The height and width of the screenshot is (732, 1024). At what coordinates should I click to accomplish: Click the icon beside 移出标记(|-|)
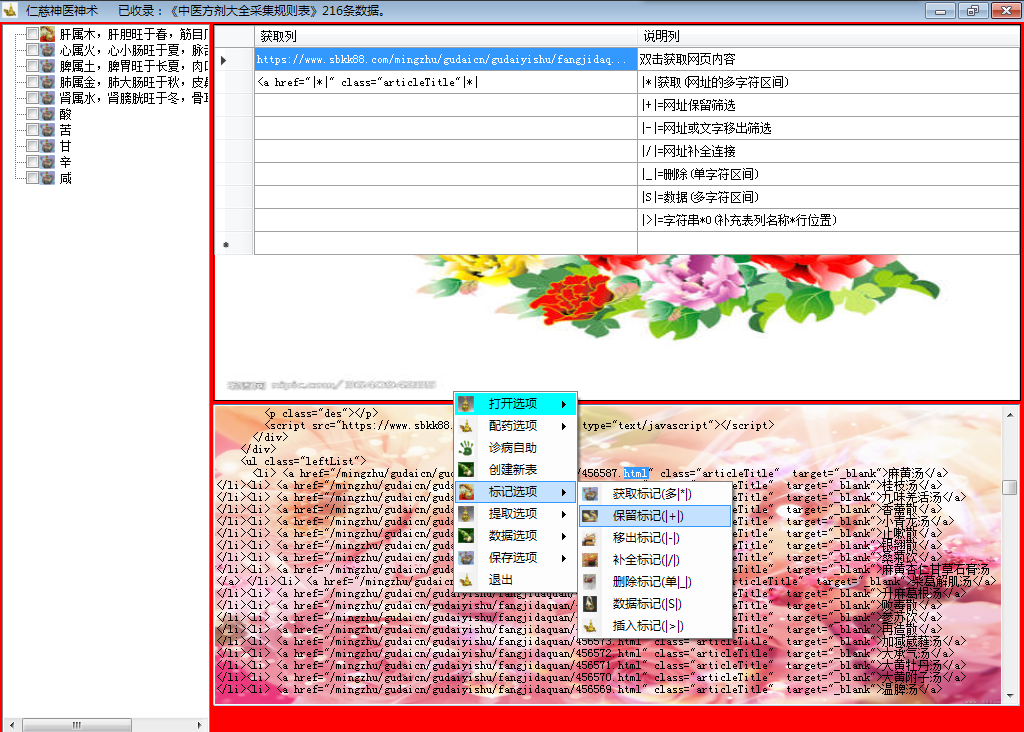pos(590,538)
